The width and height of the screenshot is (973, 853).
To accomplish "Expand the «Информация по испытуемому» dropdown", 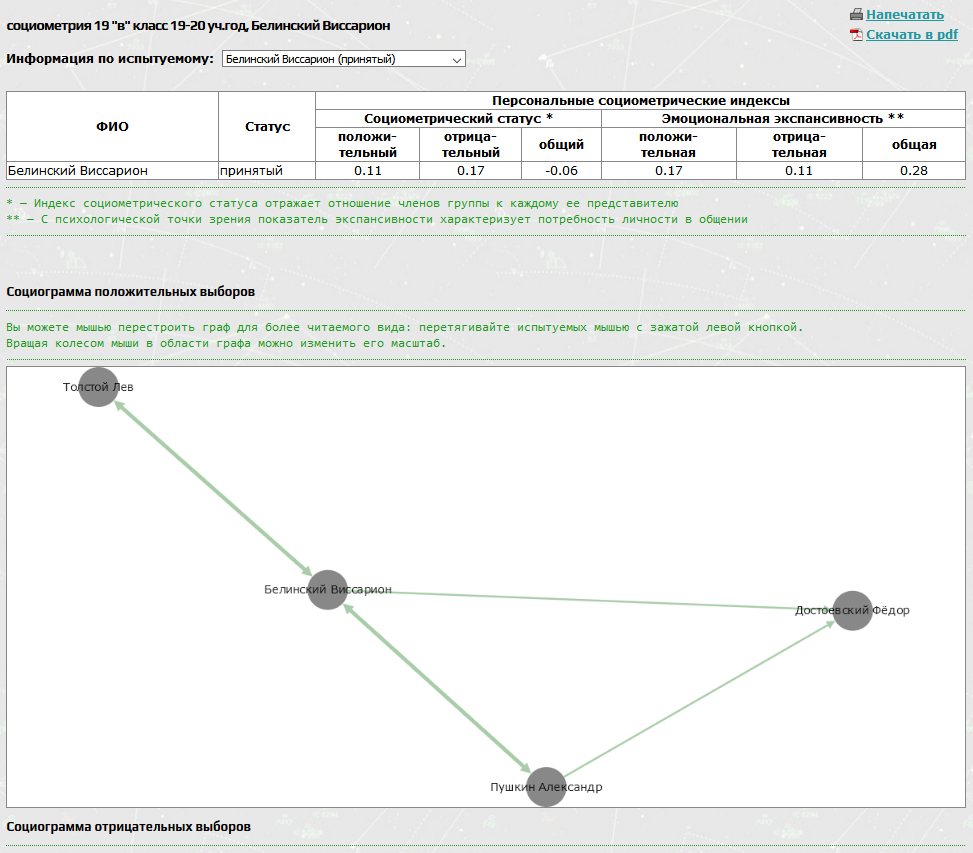I will pyautogui.click(x=343, y=59).
